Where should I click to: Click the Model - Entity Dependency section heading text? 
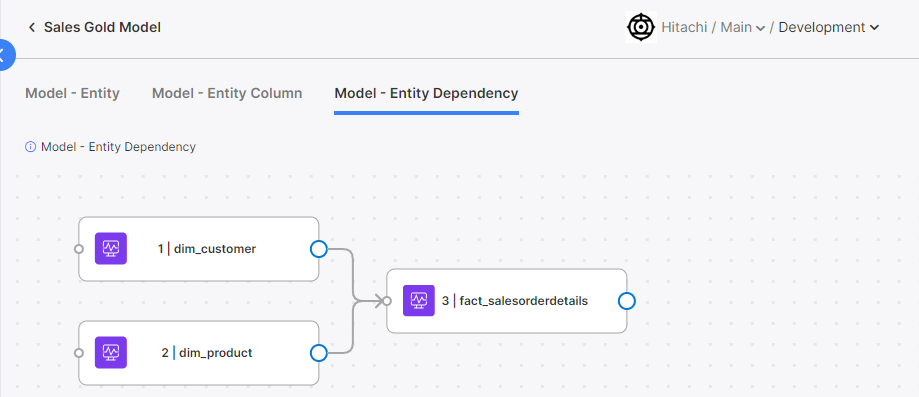click(118, 147)
